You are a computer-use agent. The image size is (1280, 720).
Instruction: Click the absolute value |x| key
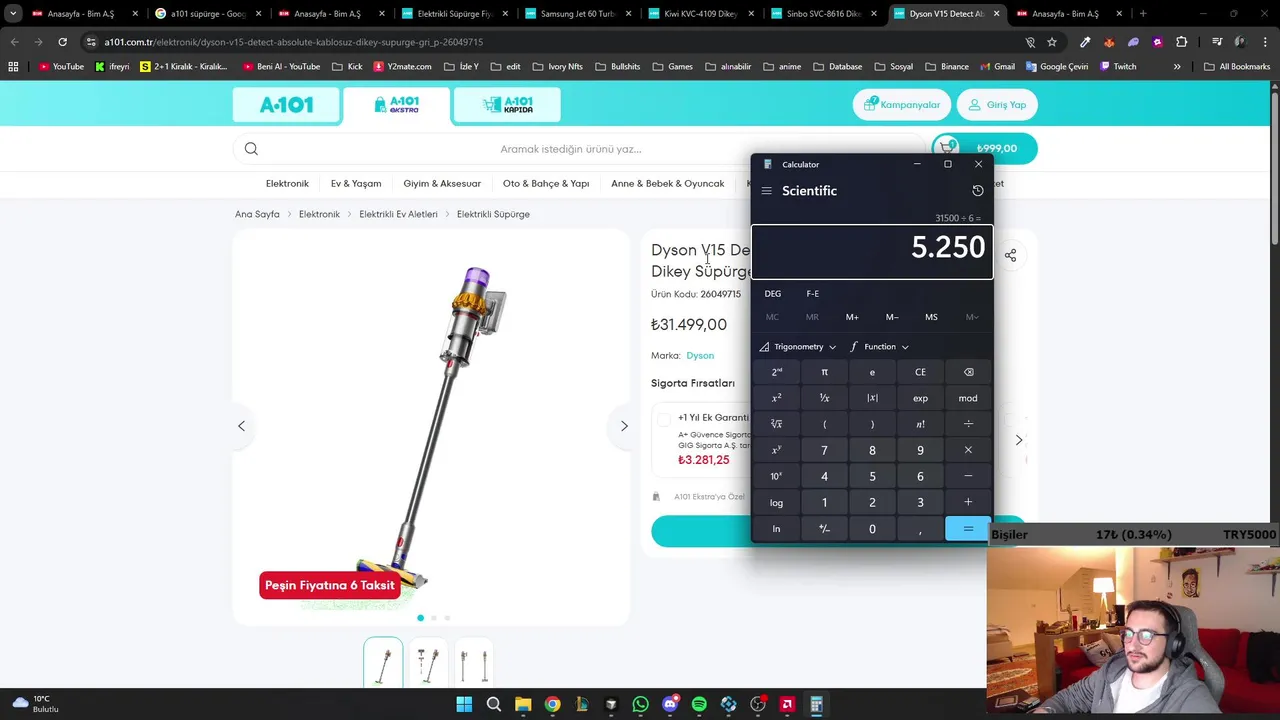[x=872, y=398]
